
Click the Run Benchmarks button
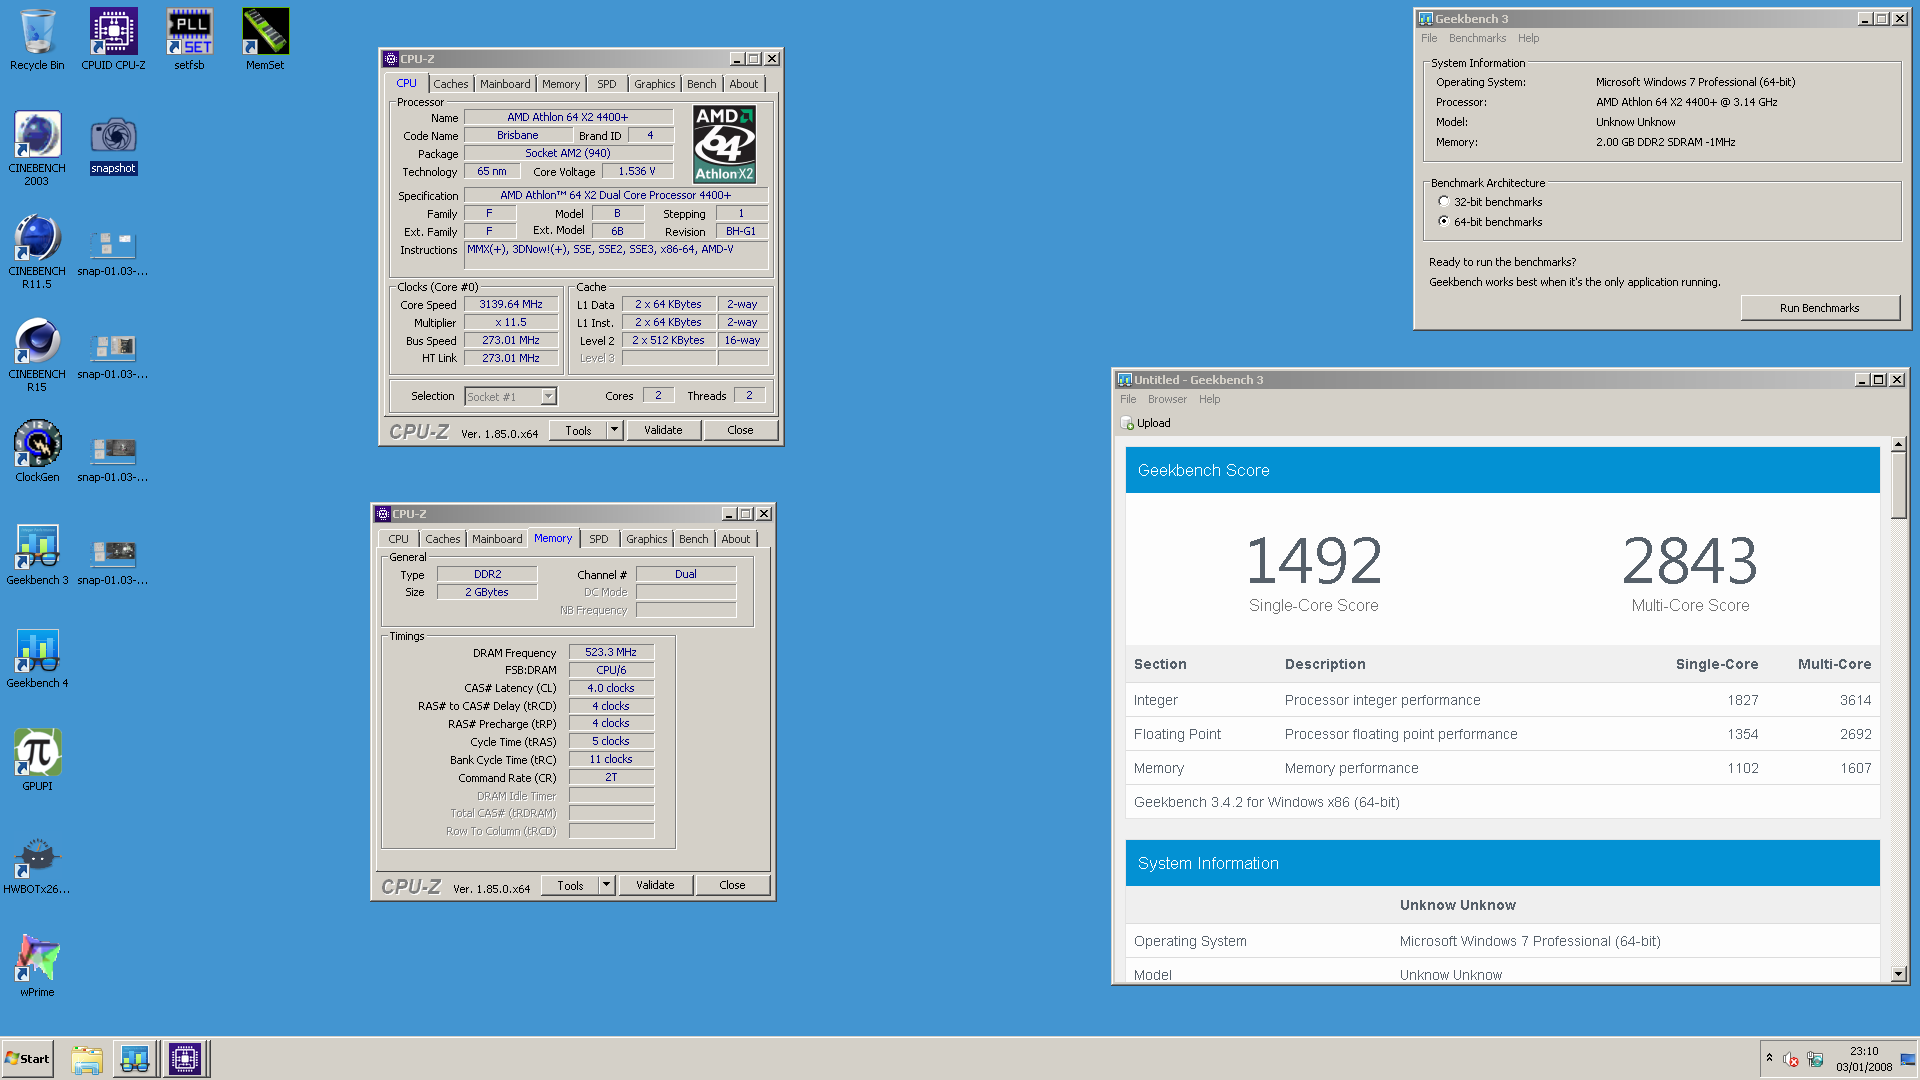coord(1819,308)
